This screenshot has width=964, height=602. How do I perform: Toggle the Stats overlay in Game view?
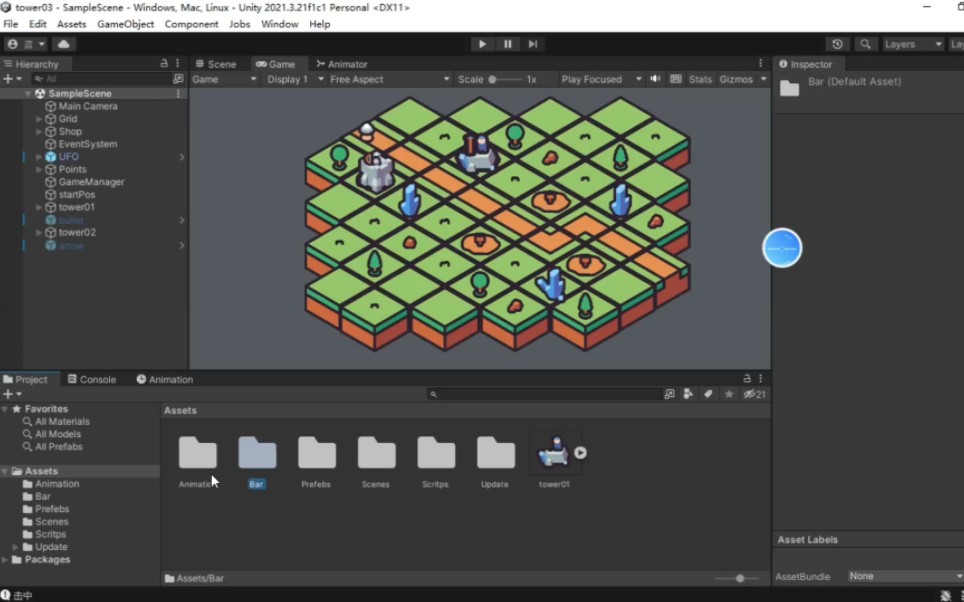[x=699, y=79]
